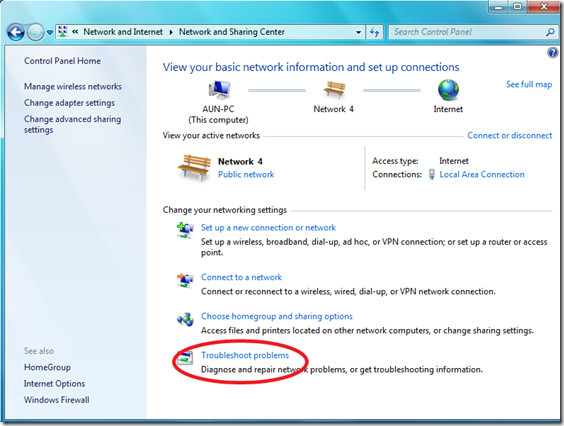The image size is (564, 426).
Task: Click the homegroup spheres icon
Action: [x=185, y=319]
